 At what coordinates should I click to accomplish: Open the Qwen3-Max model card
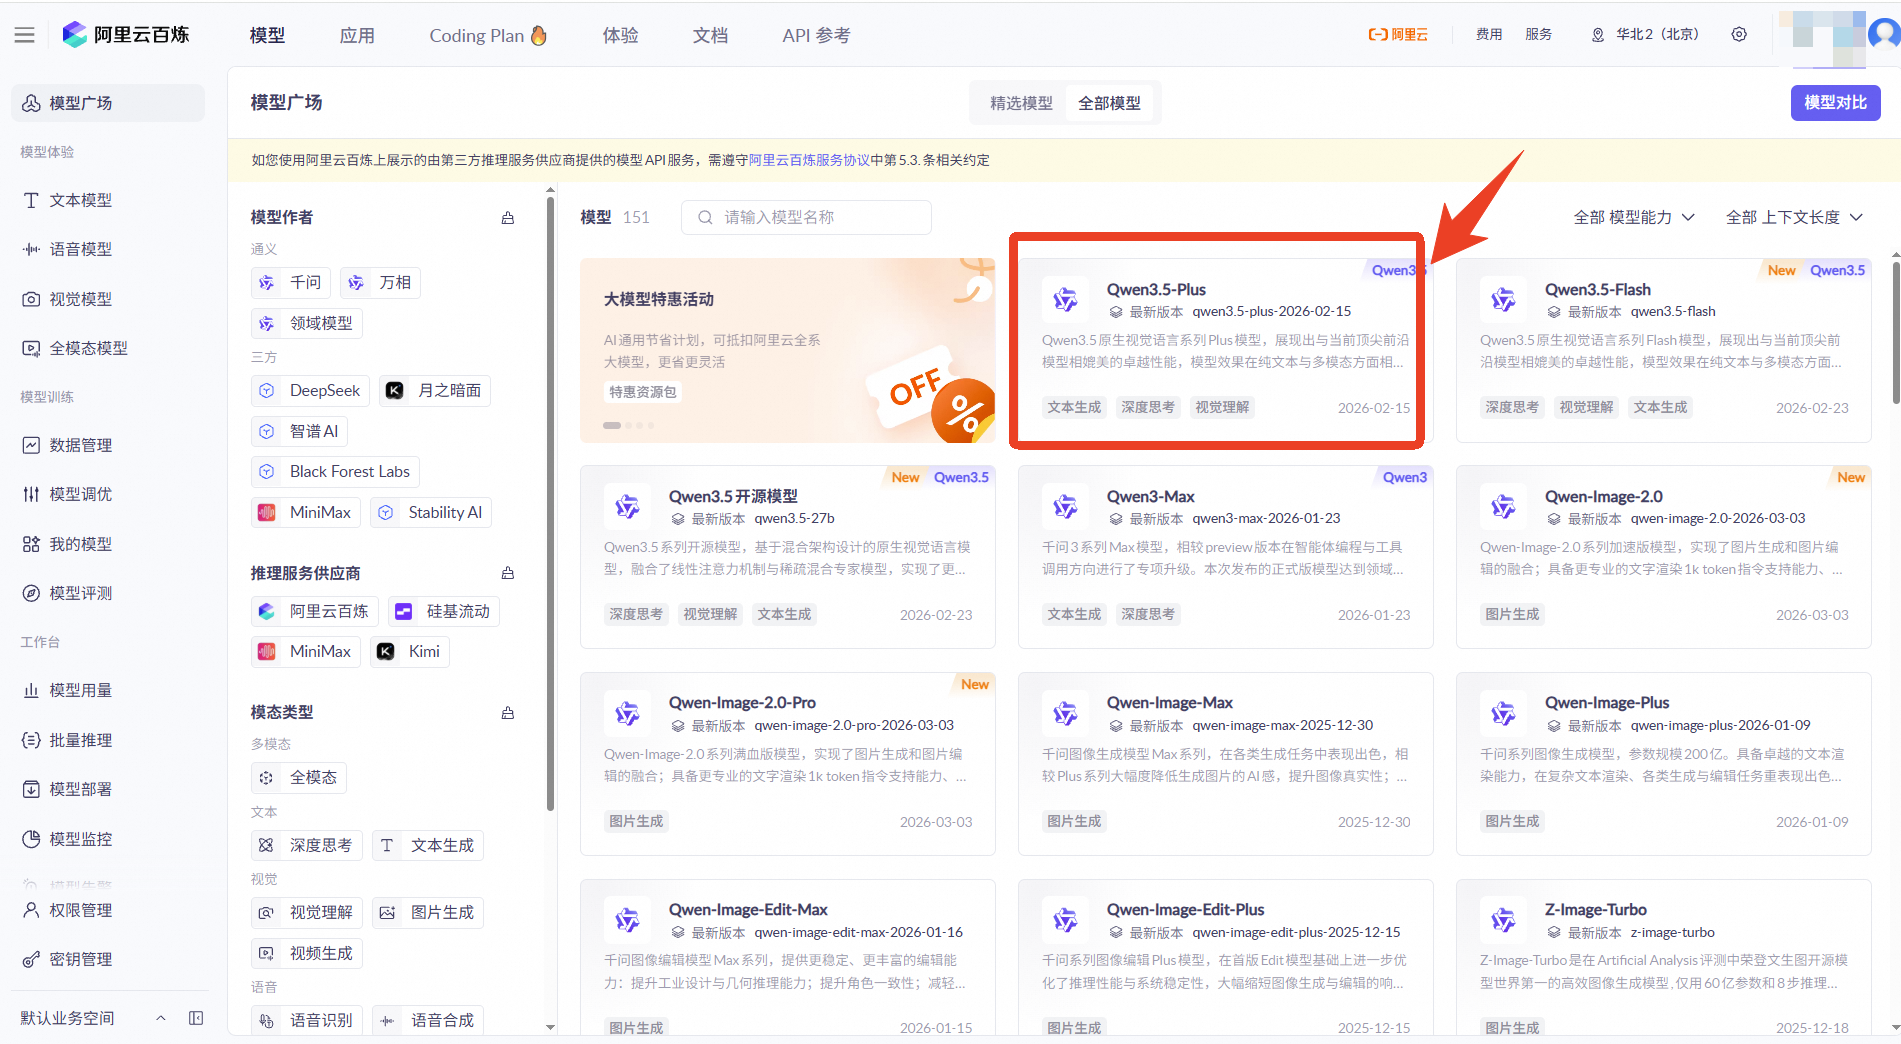pyautogui.click(x=1225, y=557)
